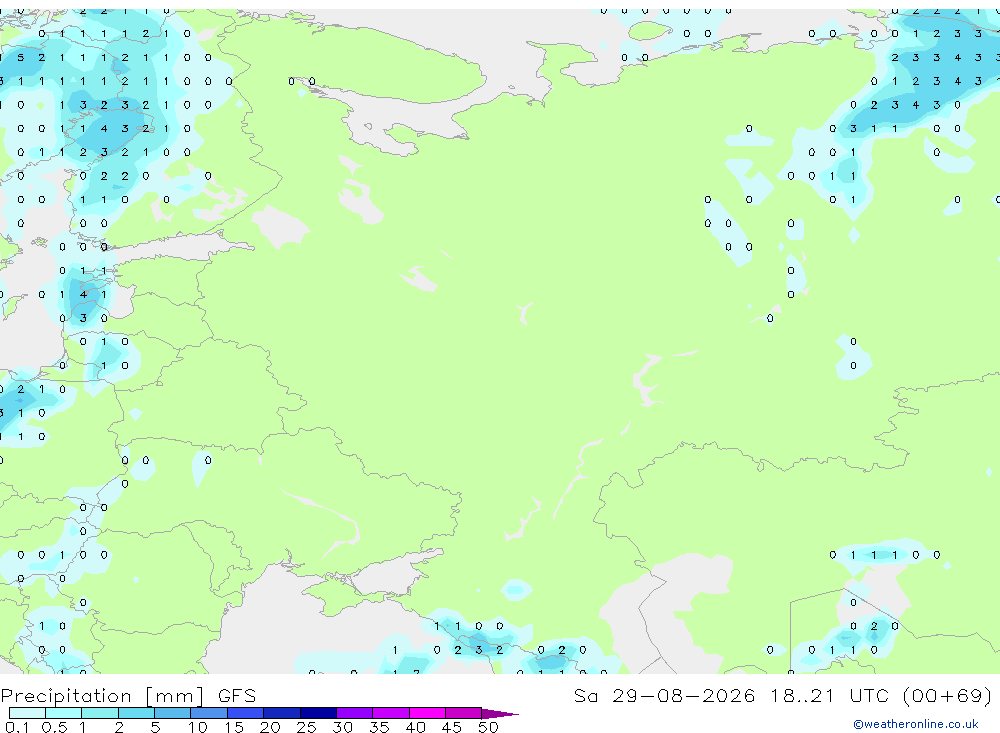
Task: Click the 'Precipitation [mm] GFS' title text
Action: tap(128, 695)
